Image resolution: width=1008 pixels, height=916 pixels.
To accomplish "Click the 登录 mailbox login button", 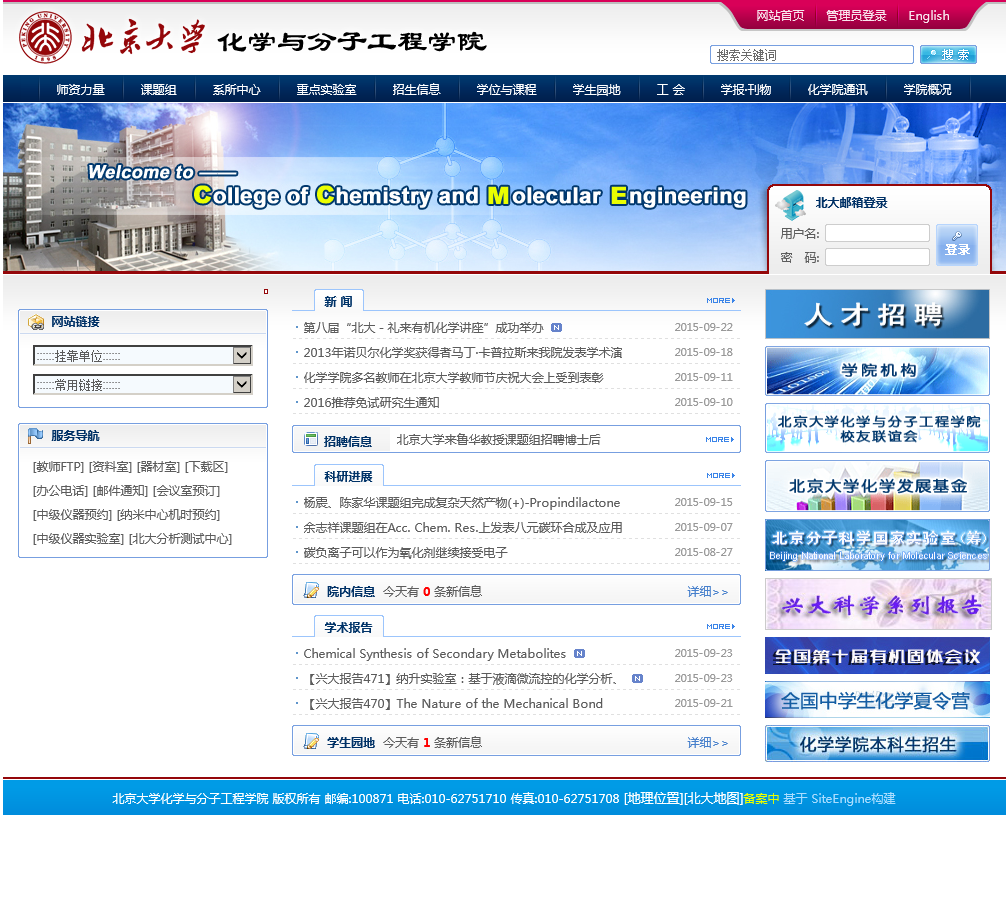I will click(x=957, y=244).
